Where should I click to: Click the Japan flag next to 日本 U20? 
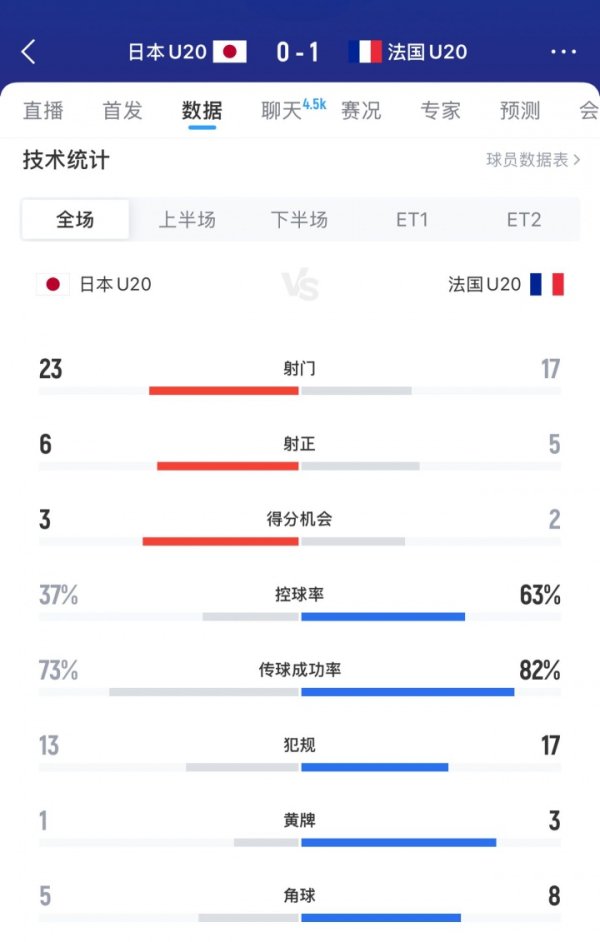(51, 283)
